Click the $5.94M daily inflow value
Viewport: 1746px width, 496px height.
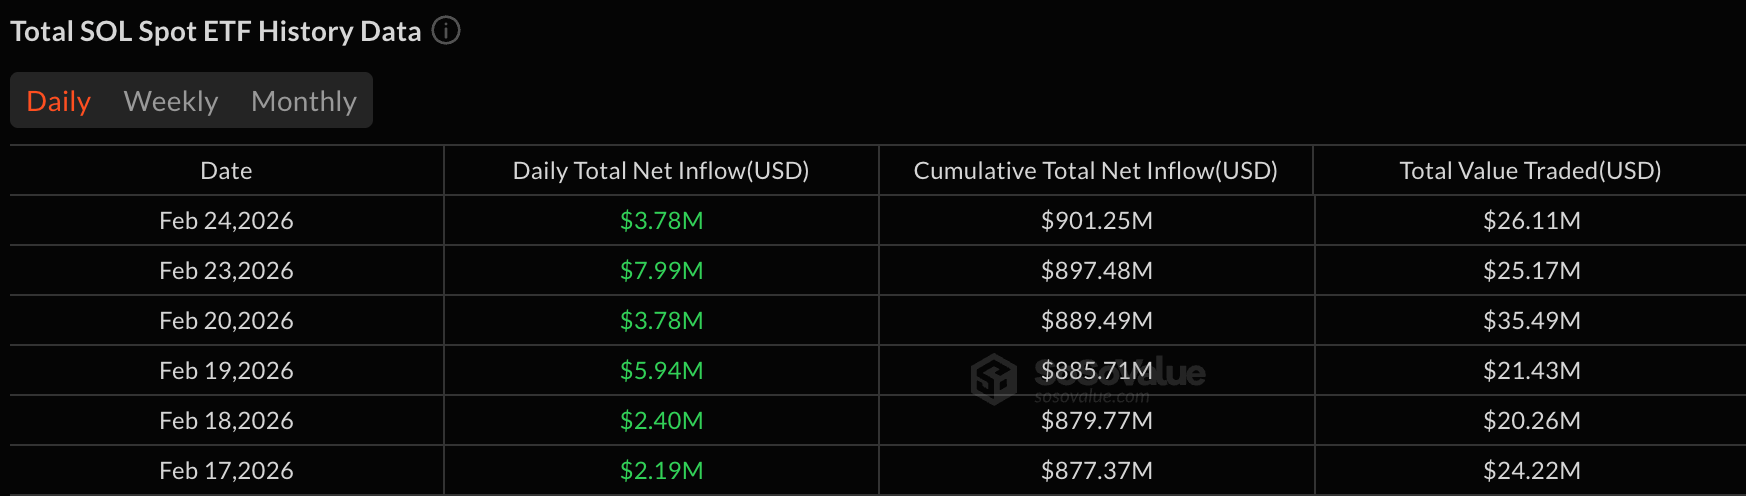[661, 371]
